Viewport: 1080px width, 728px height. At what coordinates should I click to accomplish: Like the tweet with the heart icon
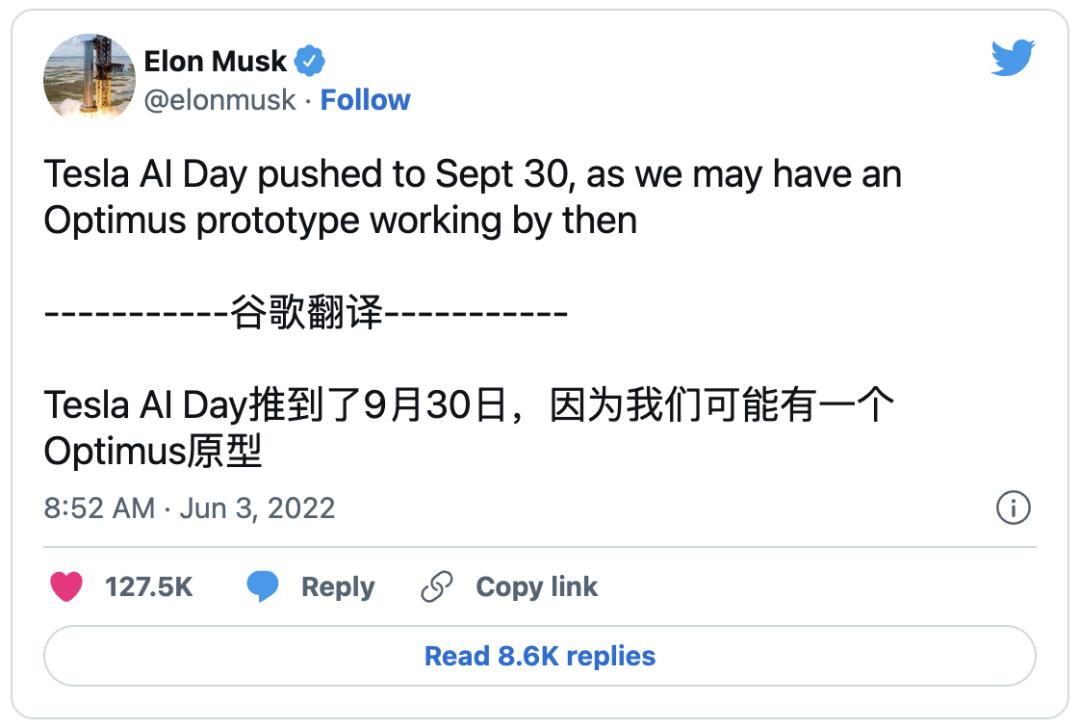(x=66, y=587)
